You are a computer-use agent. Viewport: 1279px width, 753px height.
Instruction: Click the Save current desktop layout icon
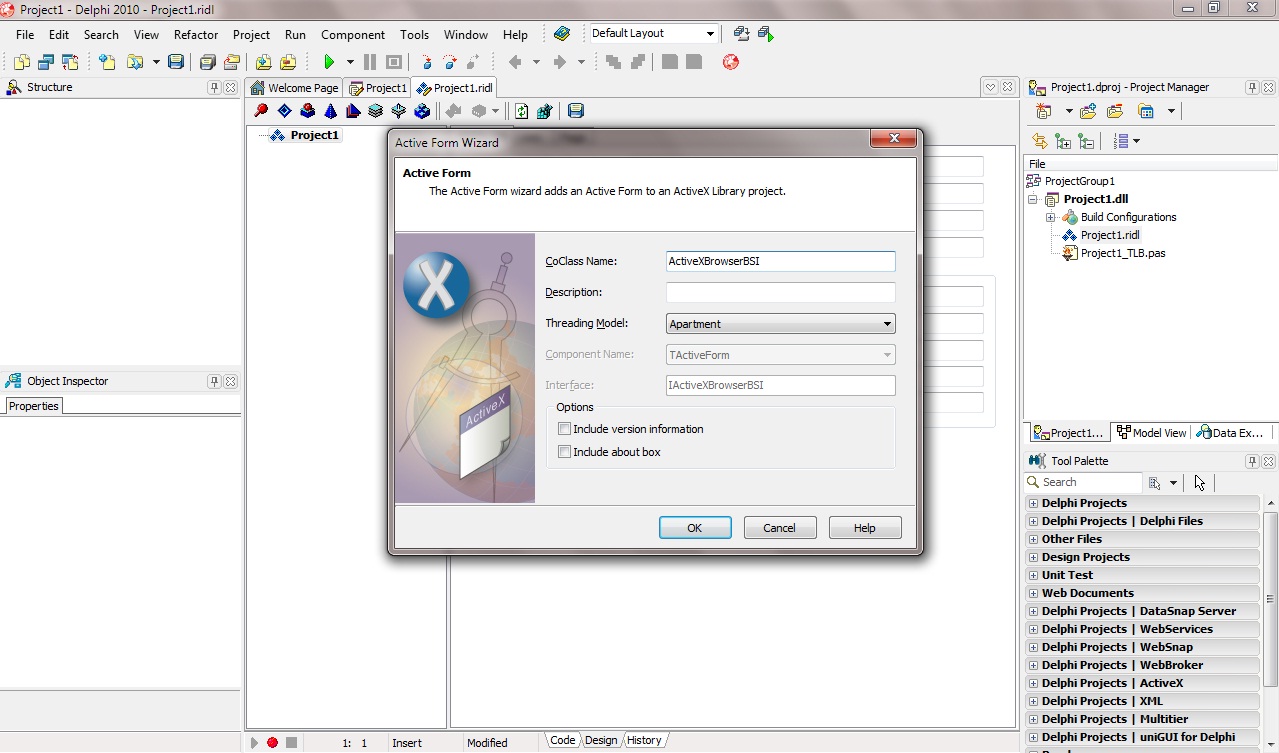click(742, 34)
